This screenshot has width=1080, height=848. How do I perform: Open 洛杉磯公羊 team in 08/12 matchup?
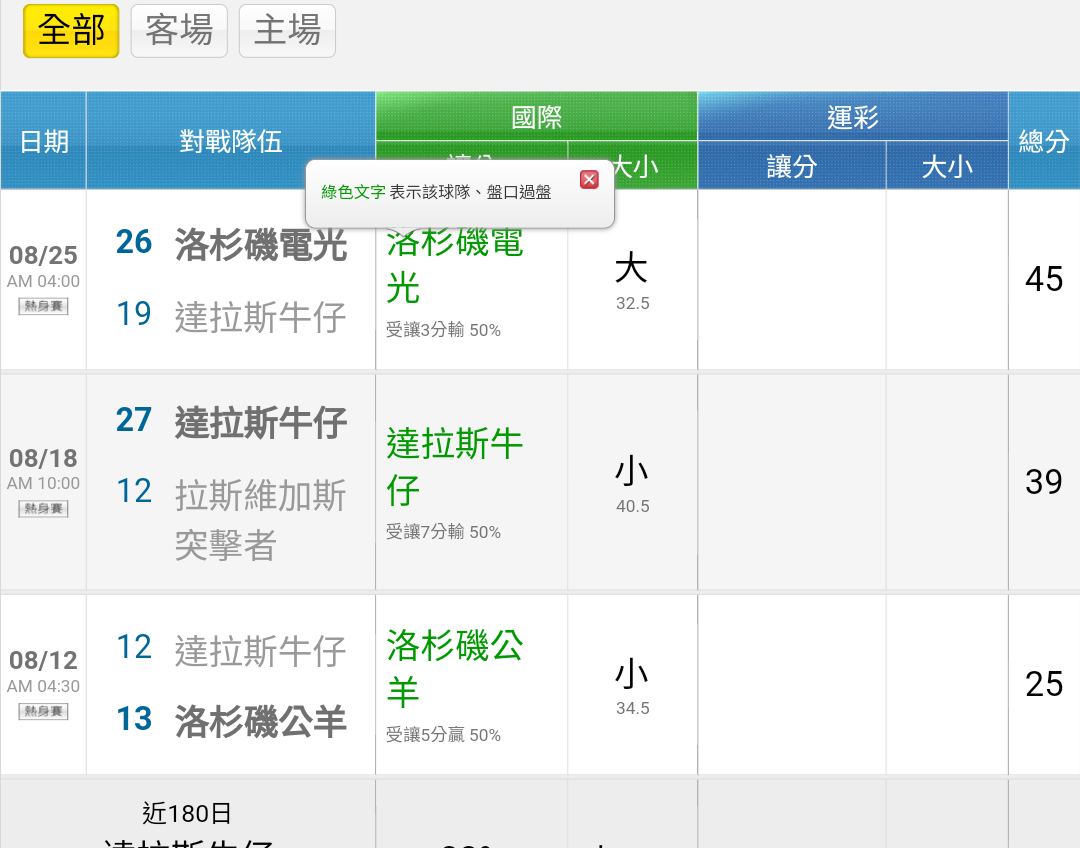tap(260, 721)
